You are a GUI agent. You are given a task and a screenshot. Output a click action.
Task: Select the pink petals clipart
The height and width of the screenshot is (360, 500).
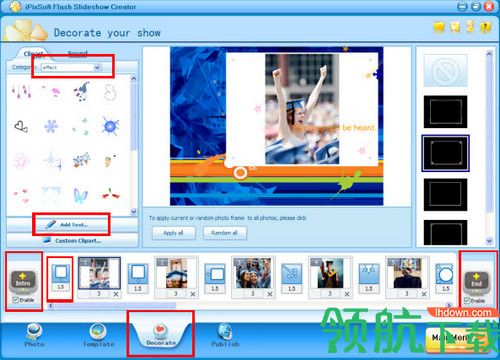(x=52, y=90)
